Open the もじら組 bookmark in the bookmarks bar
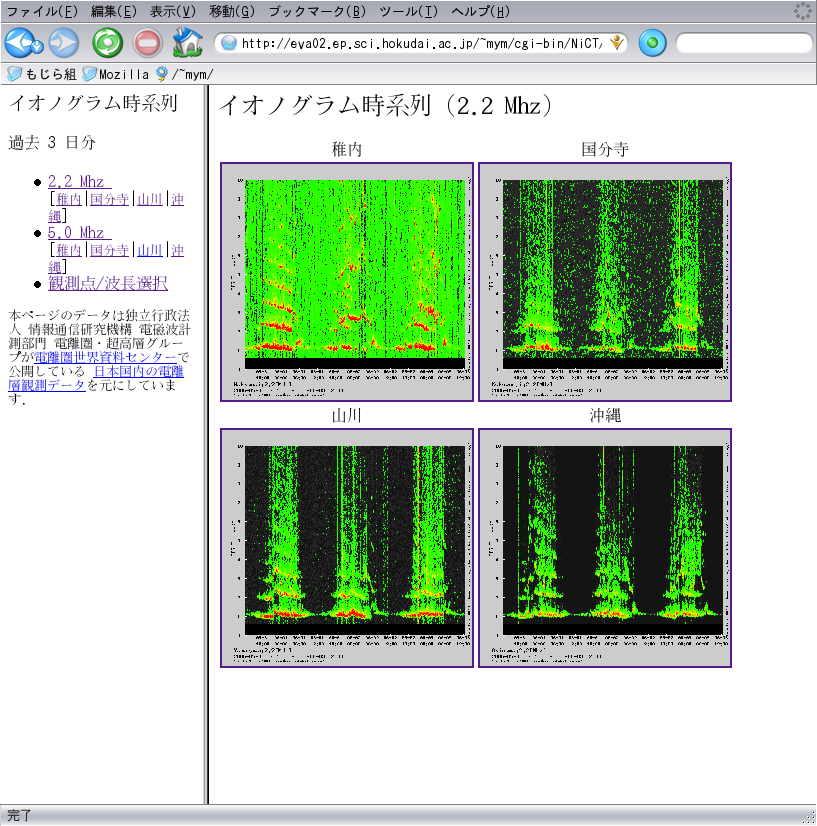The image size is (817, 826). [x=42, y=74]
